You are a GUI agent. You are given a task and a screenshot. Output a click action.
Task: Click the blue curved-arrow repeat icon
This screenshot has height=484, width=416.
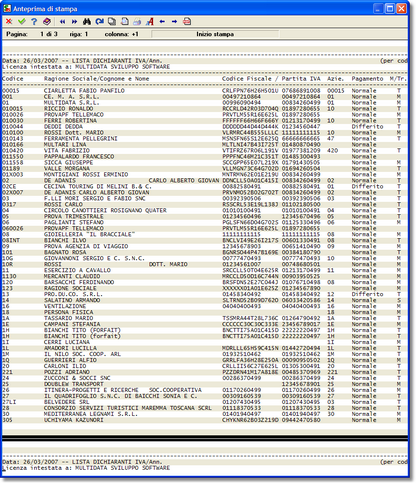pos(99,21)
